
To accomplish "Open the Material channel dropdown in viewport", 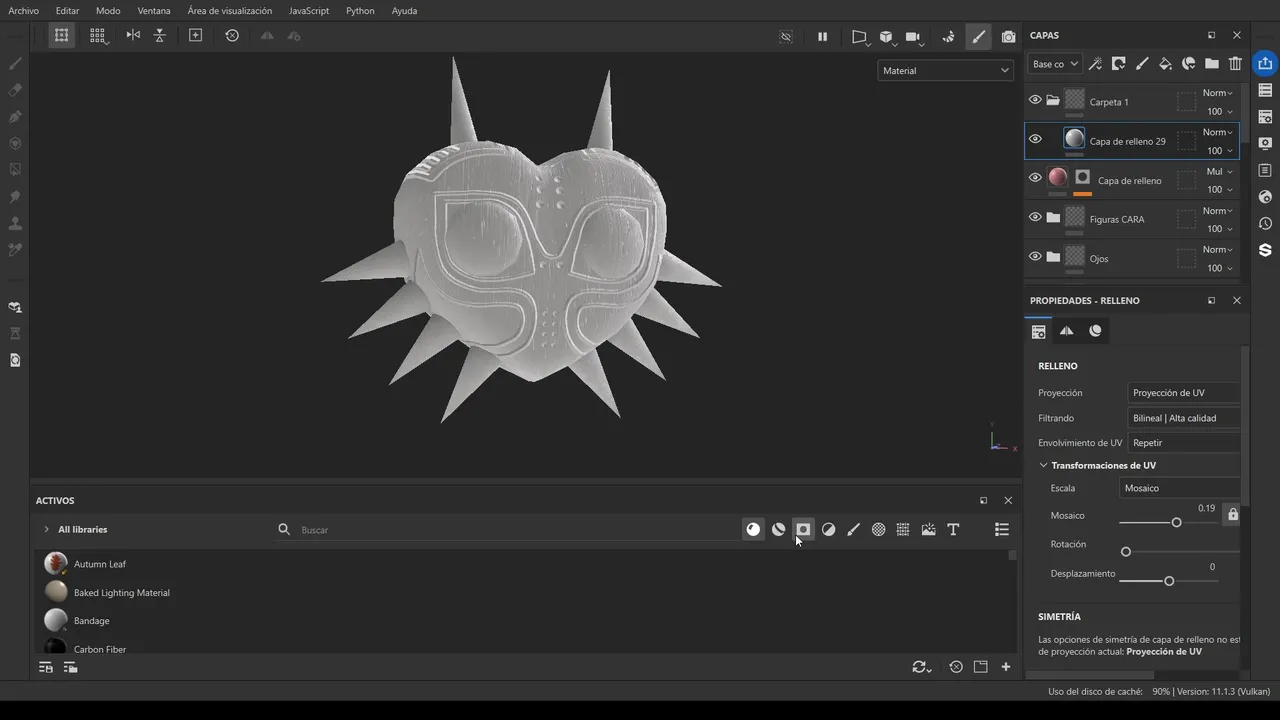I will click(945, 71).
